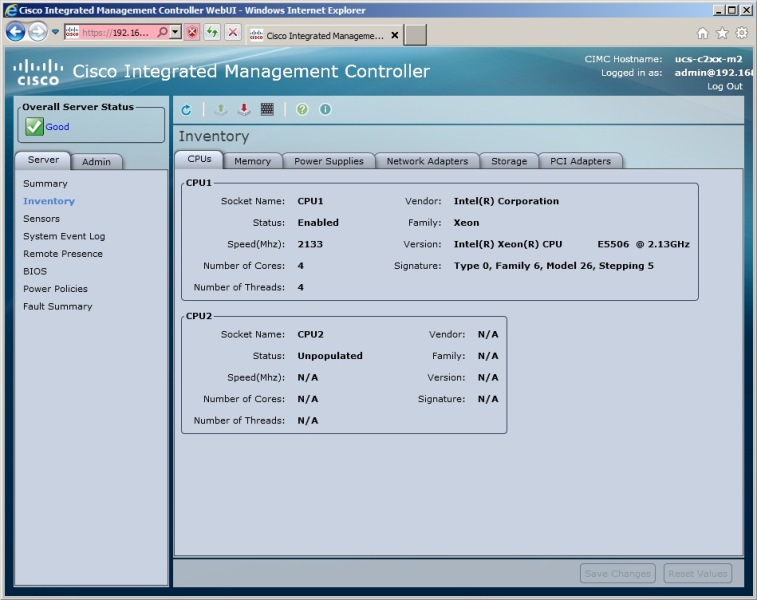This screenshot has width=757, height=600.
Task: Open the Help question mark icon
Action: tap(302, 110)
